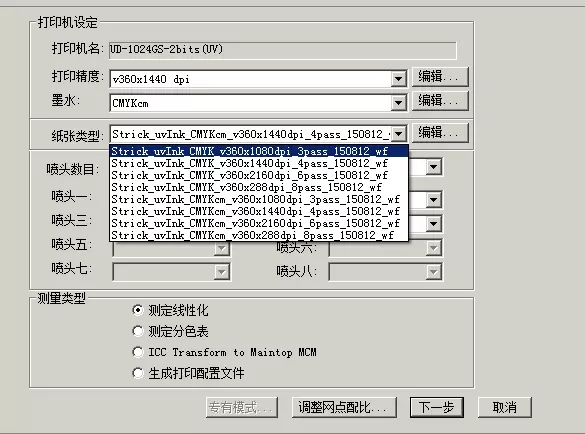The image size is (585, 434).
Task: Open the 喷头数目 dropdown arrow
Action: (x=434, y=167)
